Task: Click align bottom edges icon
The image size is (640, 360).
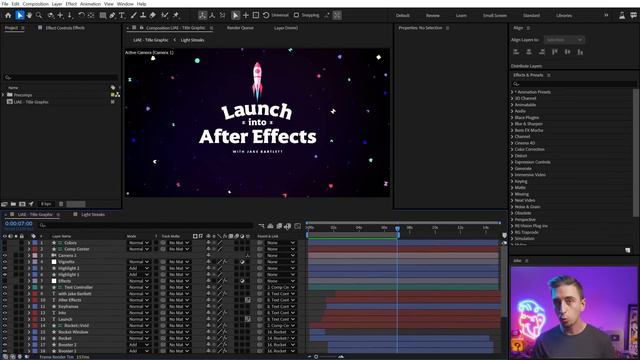Action: point(580,52)
